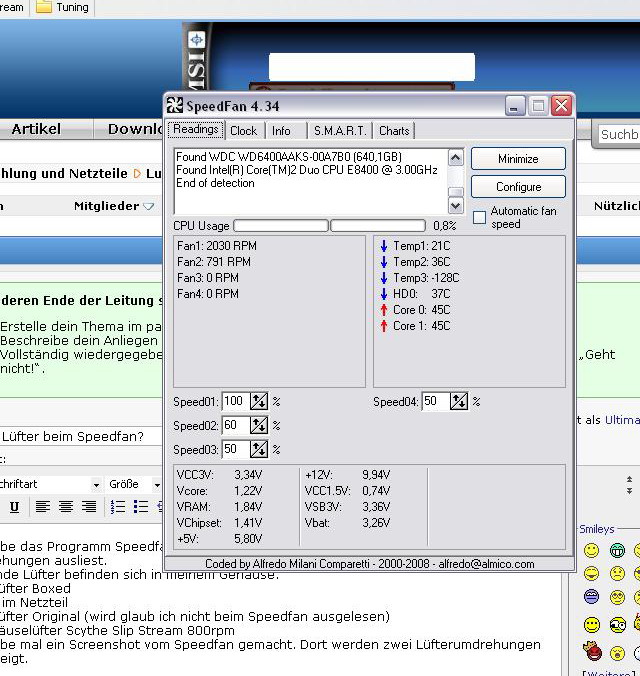This screenshot has width=640, height=676.
Task: Open the S.M.A.R.T. tab
Action: [340, 131]
